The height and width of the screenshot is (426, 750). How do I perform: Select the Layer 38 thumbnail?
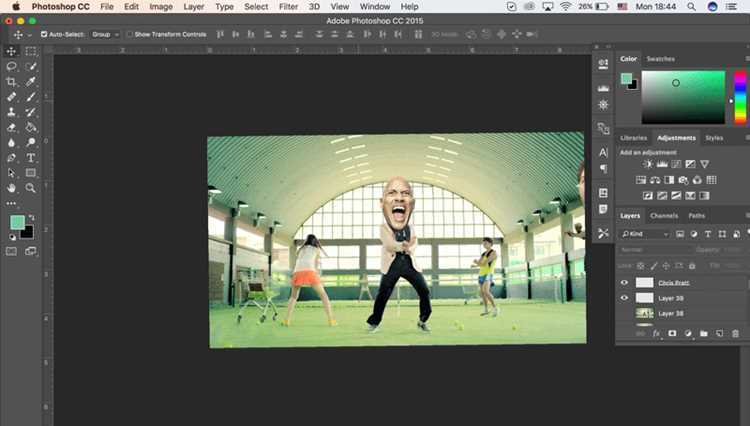coord(644,314)
